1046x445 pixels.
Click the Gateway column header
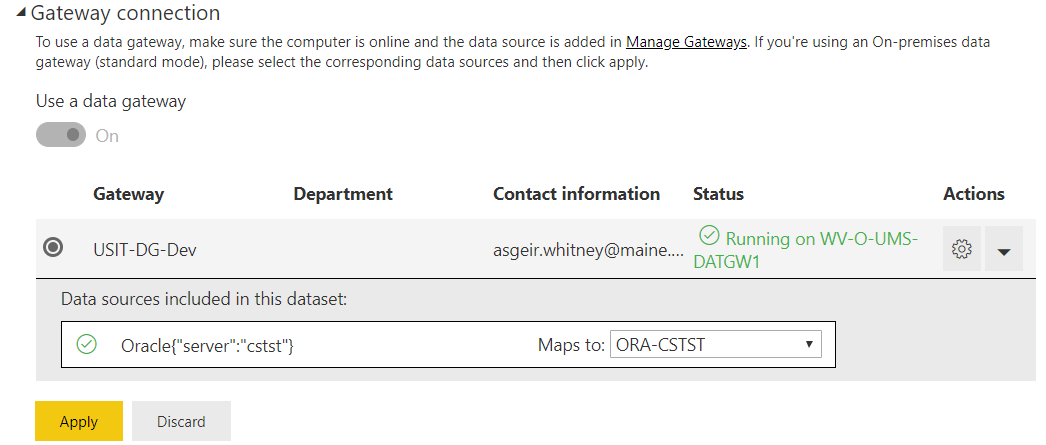coord(128,193)
